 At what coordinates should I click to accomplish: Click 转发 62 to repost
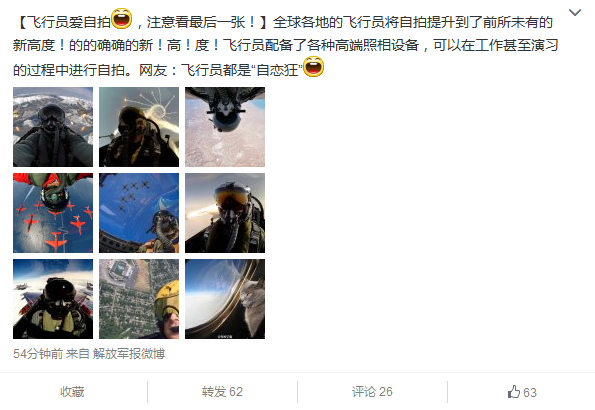pyautogui.click(x=222, y=392)
